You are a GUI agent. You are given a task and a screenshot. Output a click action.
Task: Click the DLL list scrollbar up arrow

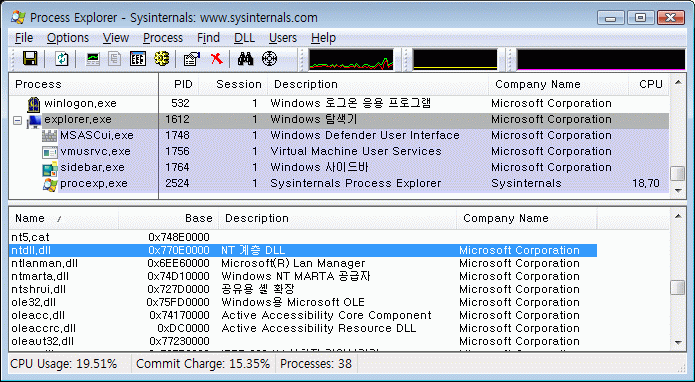pos(678,216)
